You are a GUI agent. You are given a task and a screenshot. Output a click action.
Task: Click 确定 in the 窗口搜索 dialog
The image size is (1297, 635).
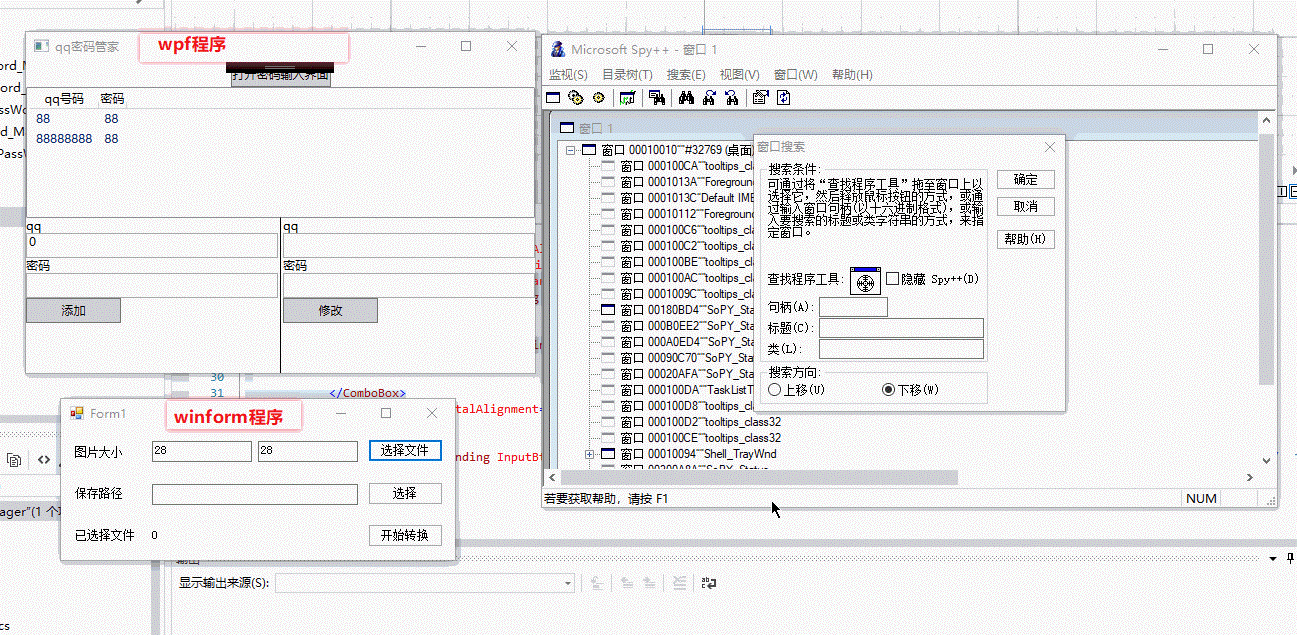tap(1026, 180)
